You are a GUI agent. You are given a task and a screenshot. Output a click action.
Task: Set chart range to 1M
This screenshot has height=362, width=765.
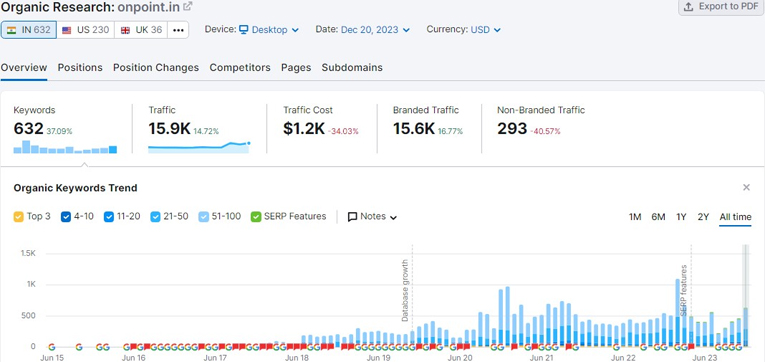coord(635,217)
